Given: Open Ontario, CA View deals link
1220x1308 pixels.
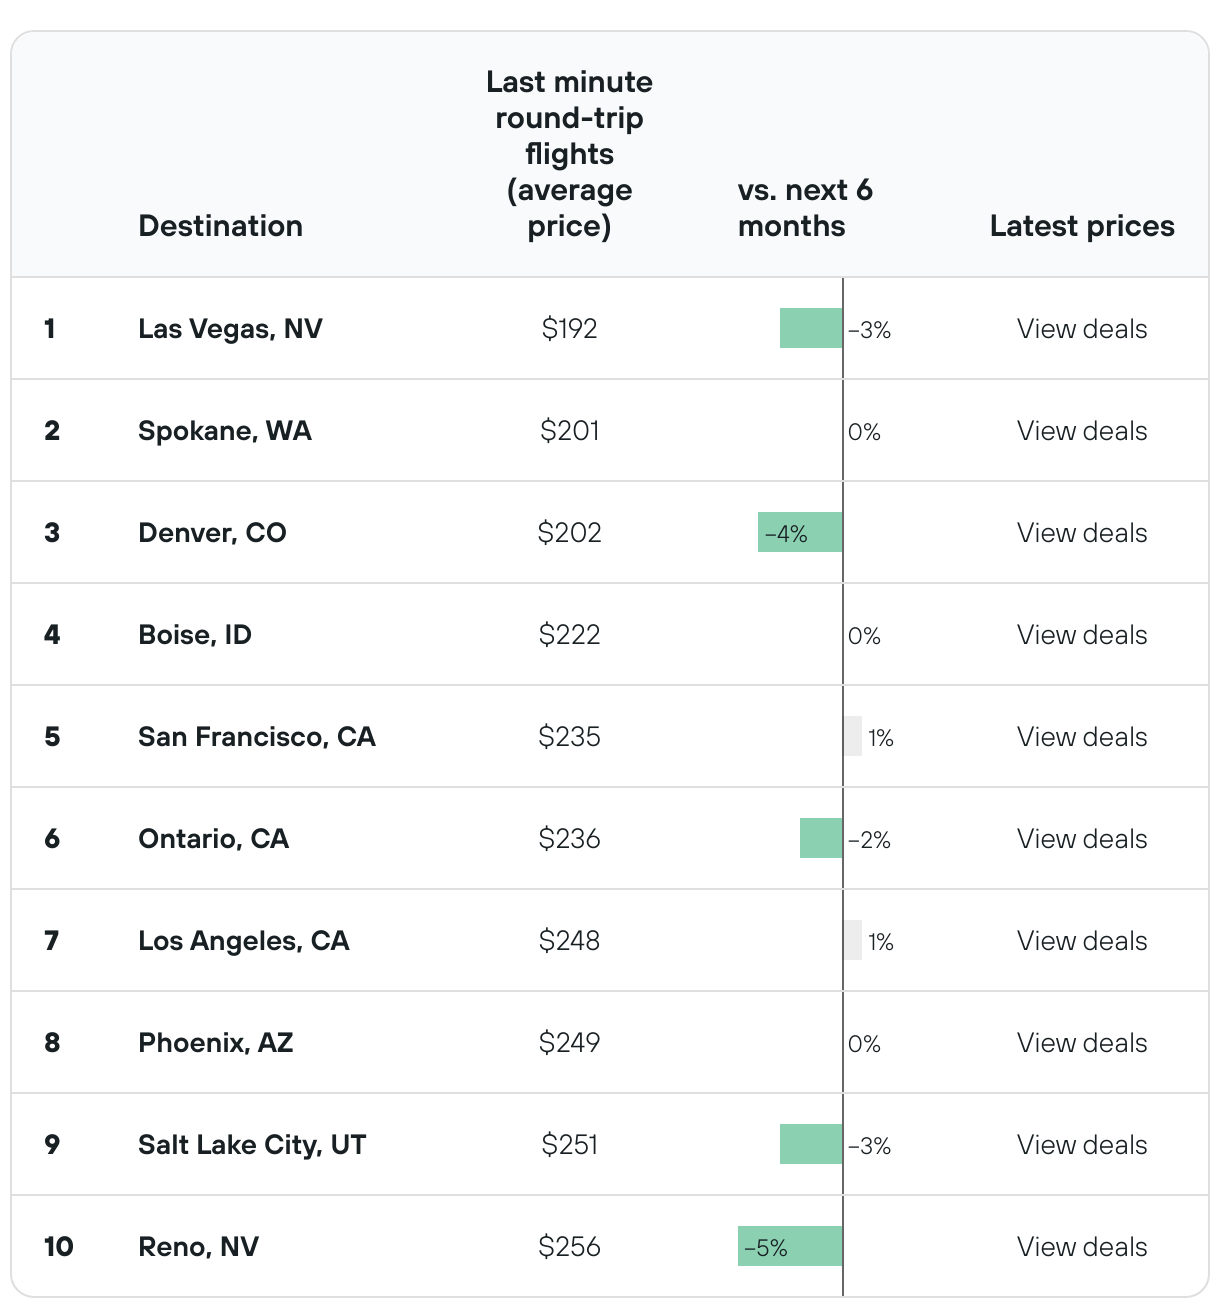Looking at the screenshot, I should click(x=1081, y=839).
